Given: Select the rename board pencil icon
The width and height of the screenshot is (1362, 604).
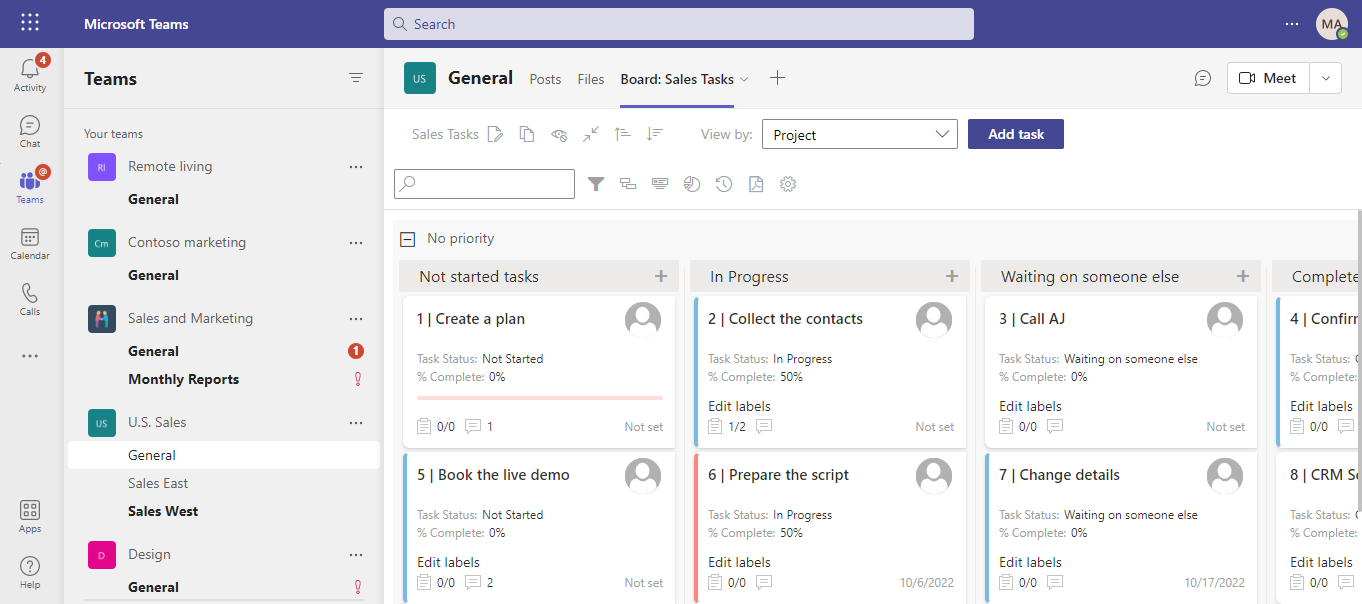Looking at the screenshot, I should [495, 133].
